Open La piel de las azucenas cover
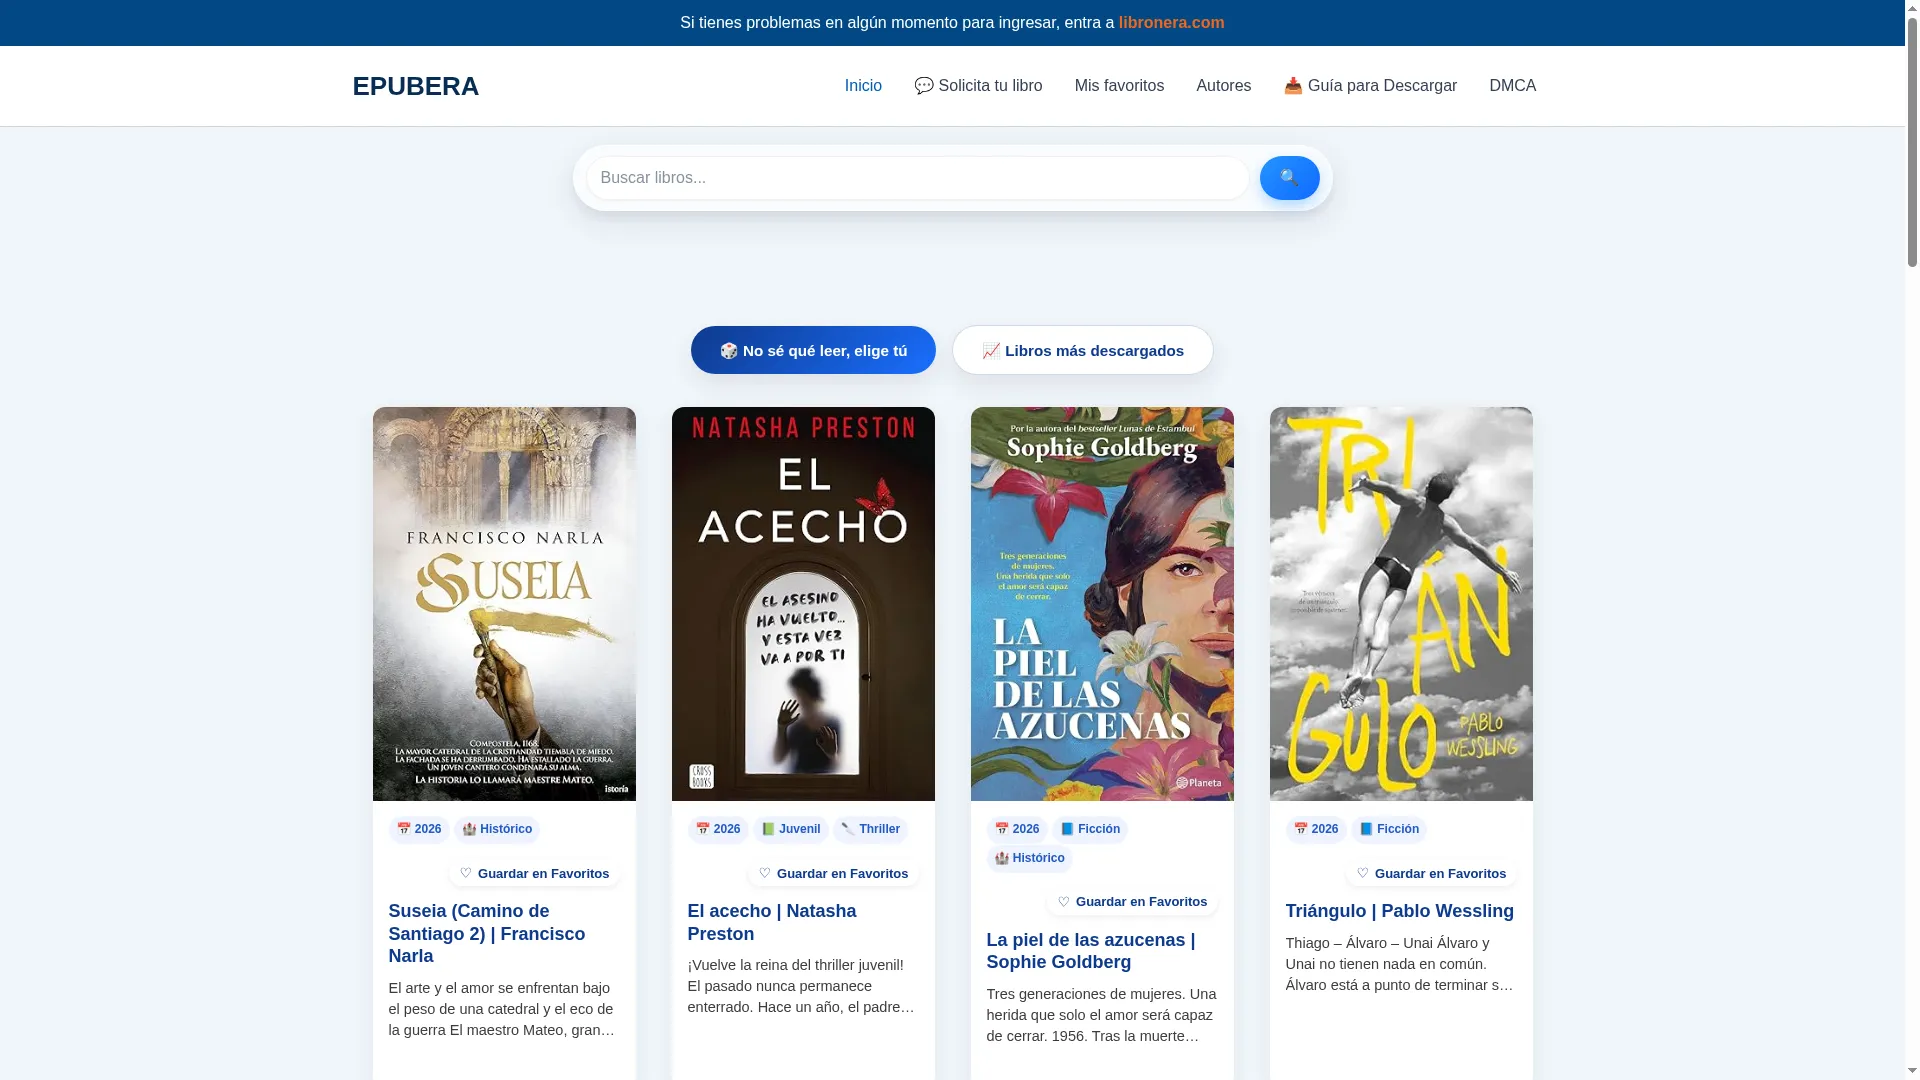The width and height of the screenshot is (1920, 1080). [x=1102, y=604]
